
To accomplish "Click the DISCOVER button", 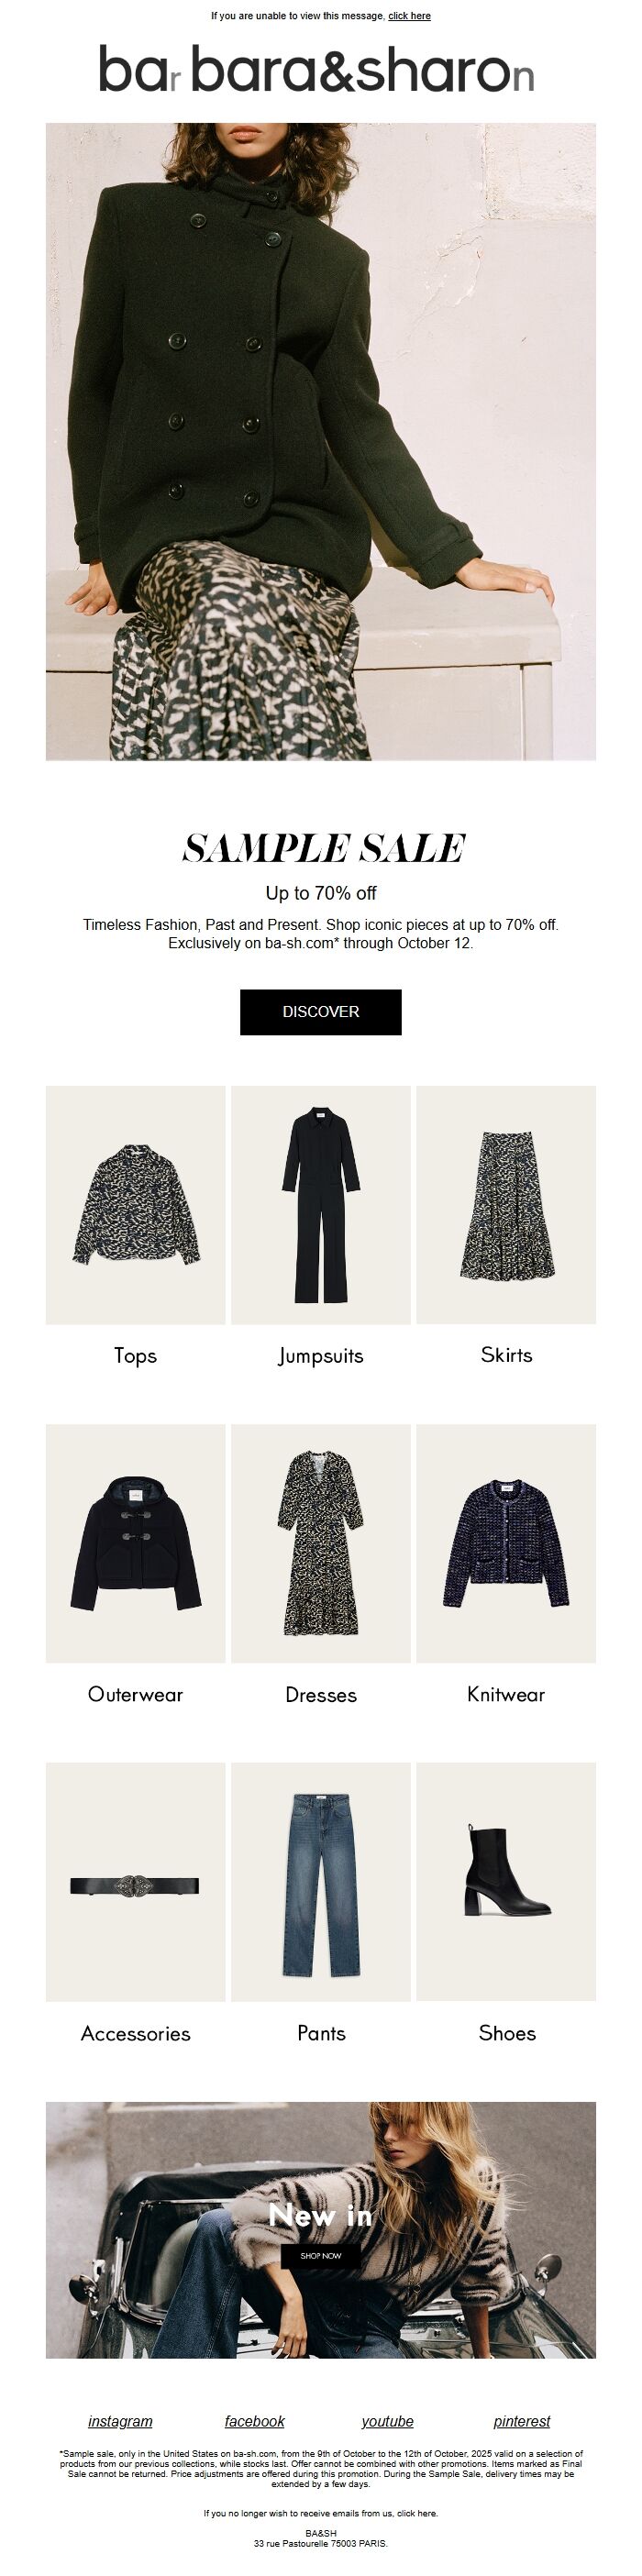I will coord(321,1012).
